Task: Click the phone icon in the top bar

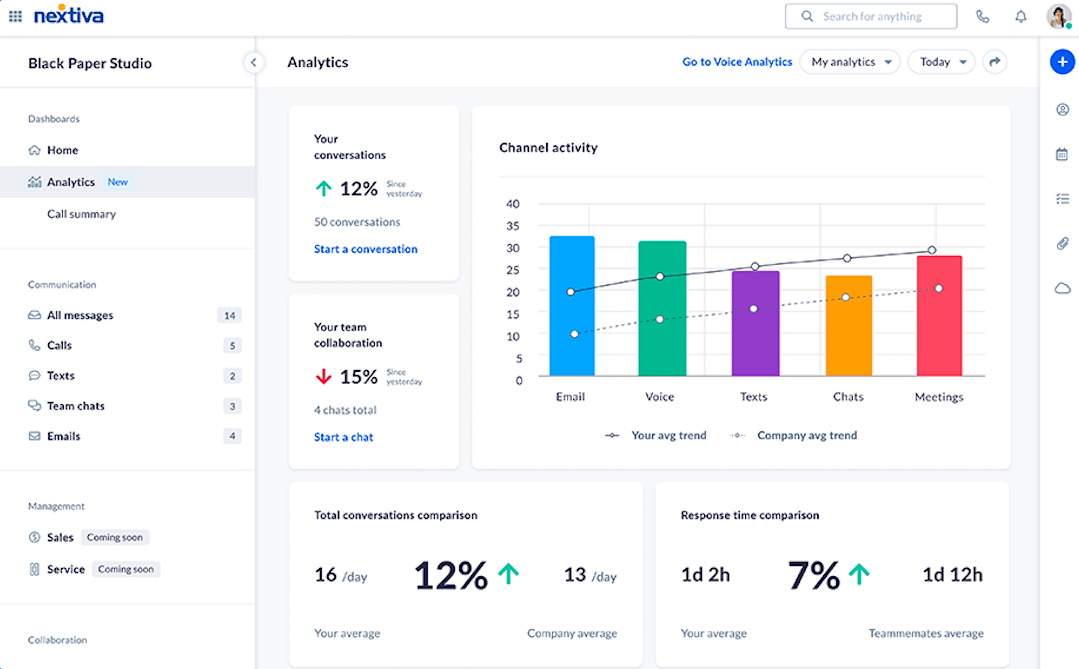Action: [982, 16]
